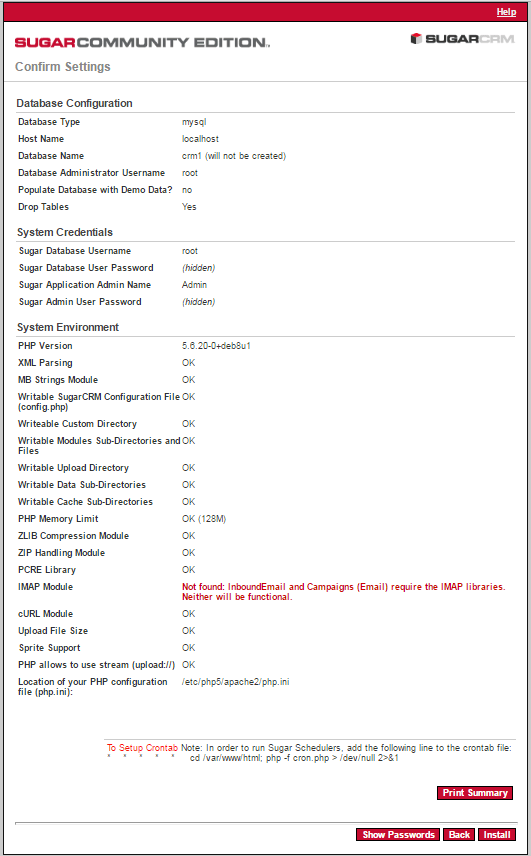Click the 'mysql' database type value
This screenshot has width=531, height=856.
tap(194, 122)
